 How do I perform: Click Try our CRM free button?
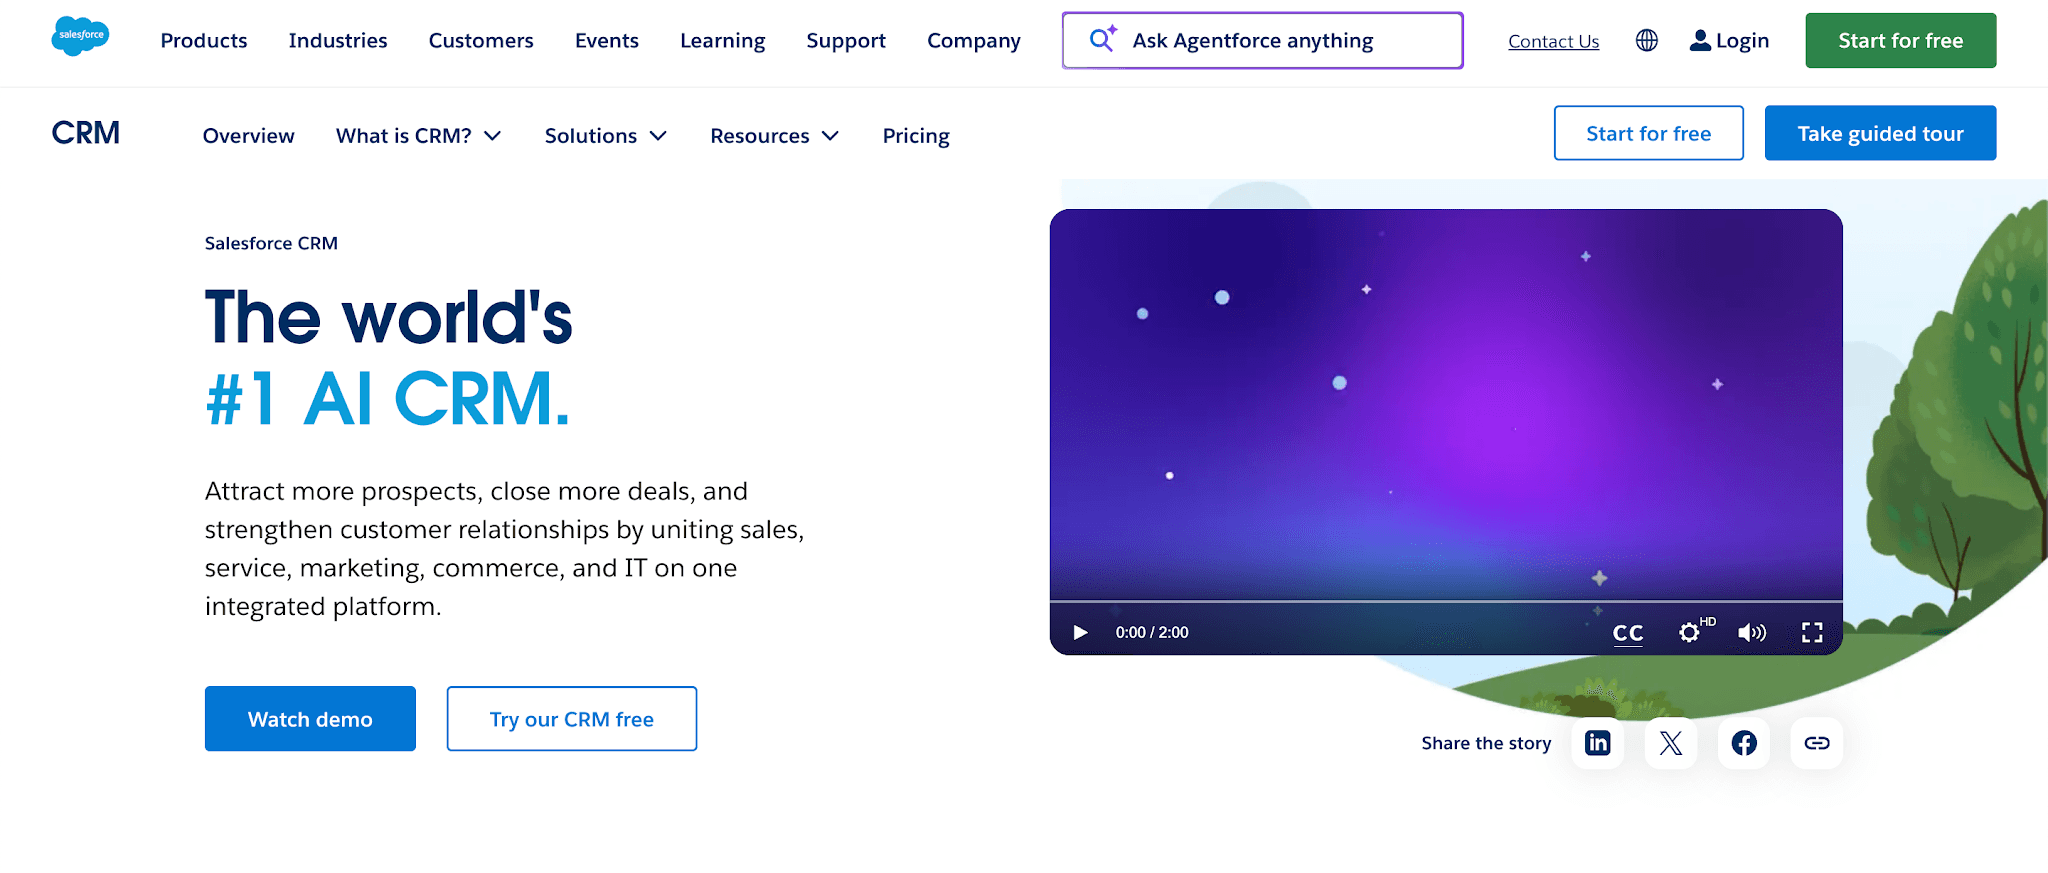point(572,719)
